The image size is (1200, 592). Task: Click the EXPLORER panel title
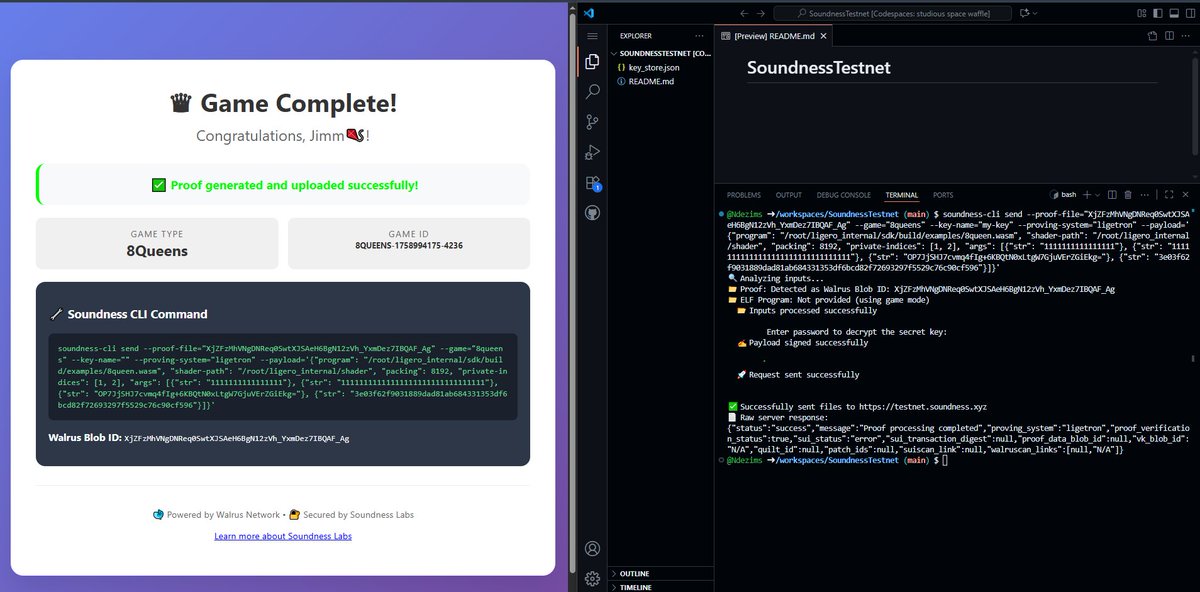pos(636,36)
